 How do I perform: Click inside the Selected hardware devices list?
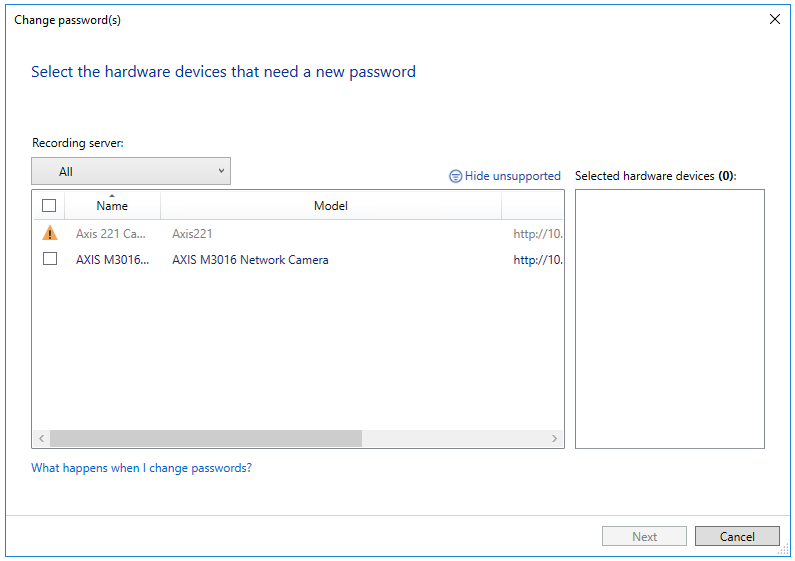coord(669,318)
